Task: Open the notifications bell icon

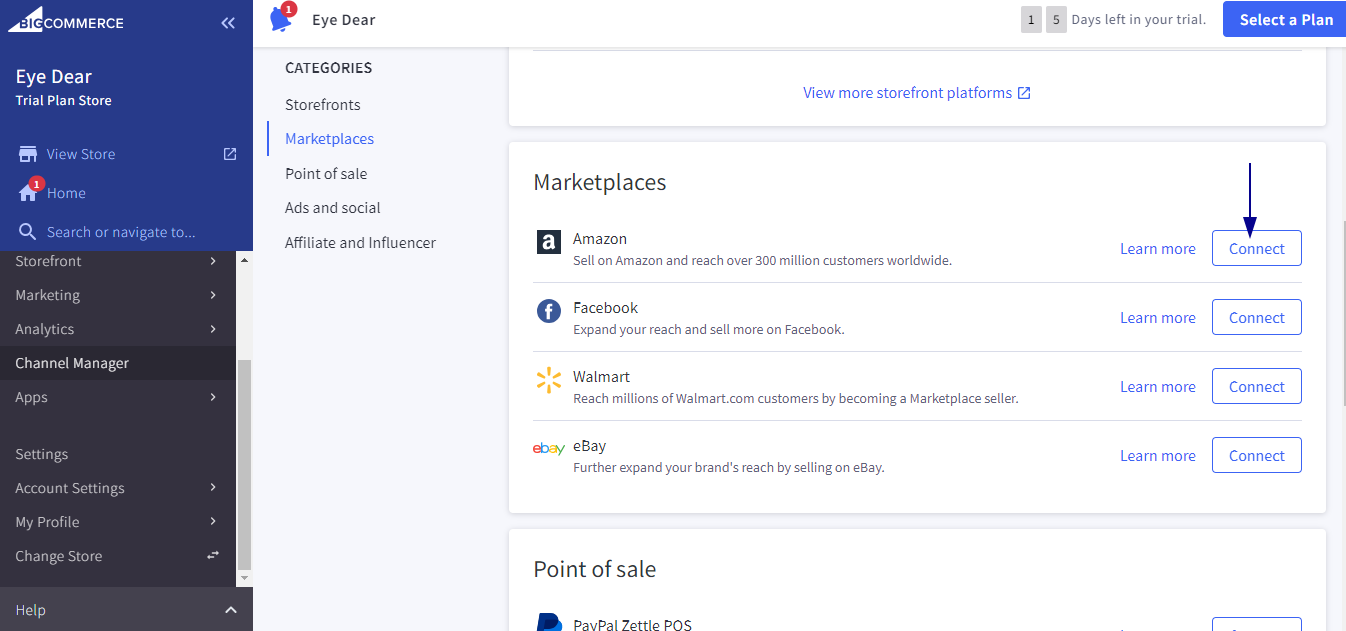Action: click(281, 18)
